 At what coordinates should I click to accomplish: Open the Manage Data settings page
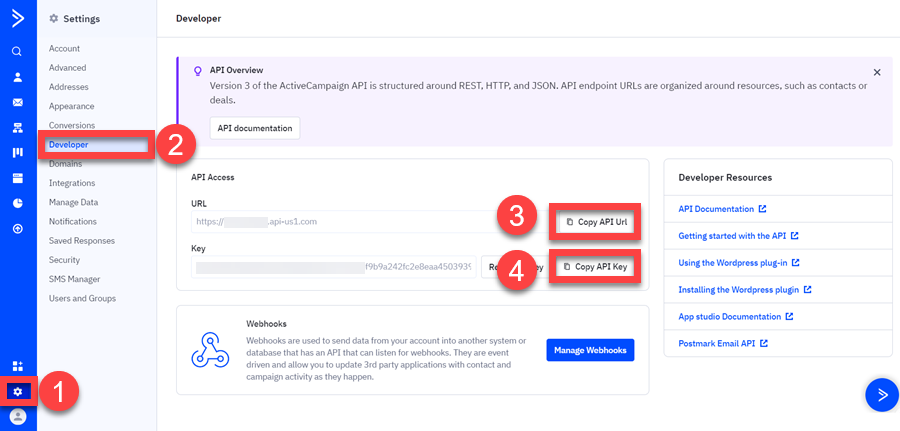(x=73, y=203)
